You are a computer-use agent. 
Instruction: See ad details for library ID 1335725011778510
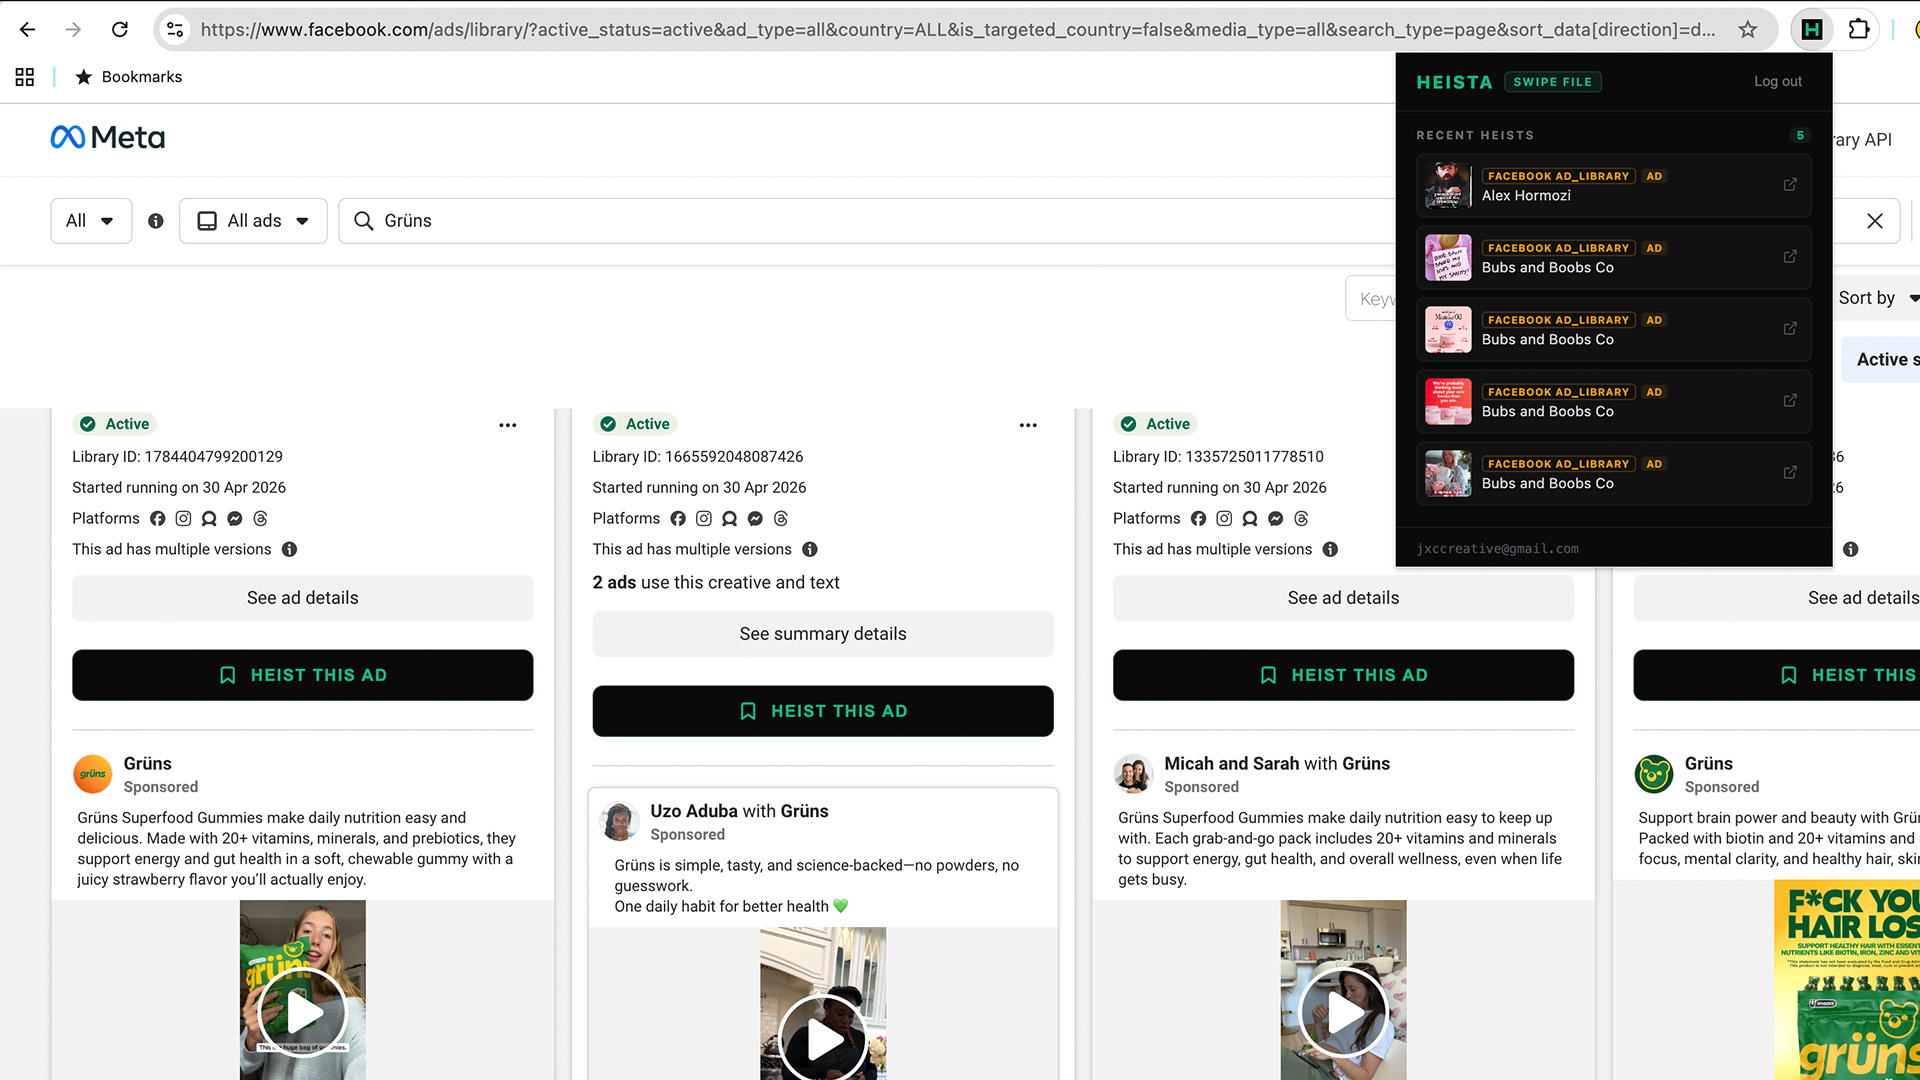tap(1343, 598)
